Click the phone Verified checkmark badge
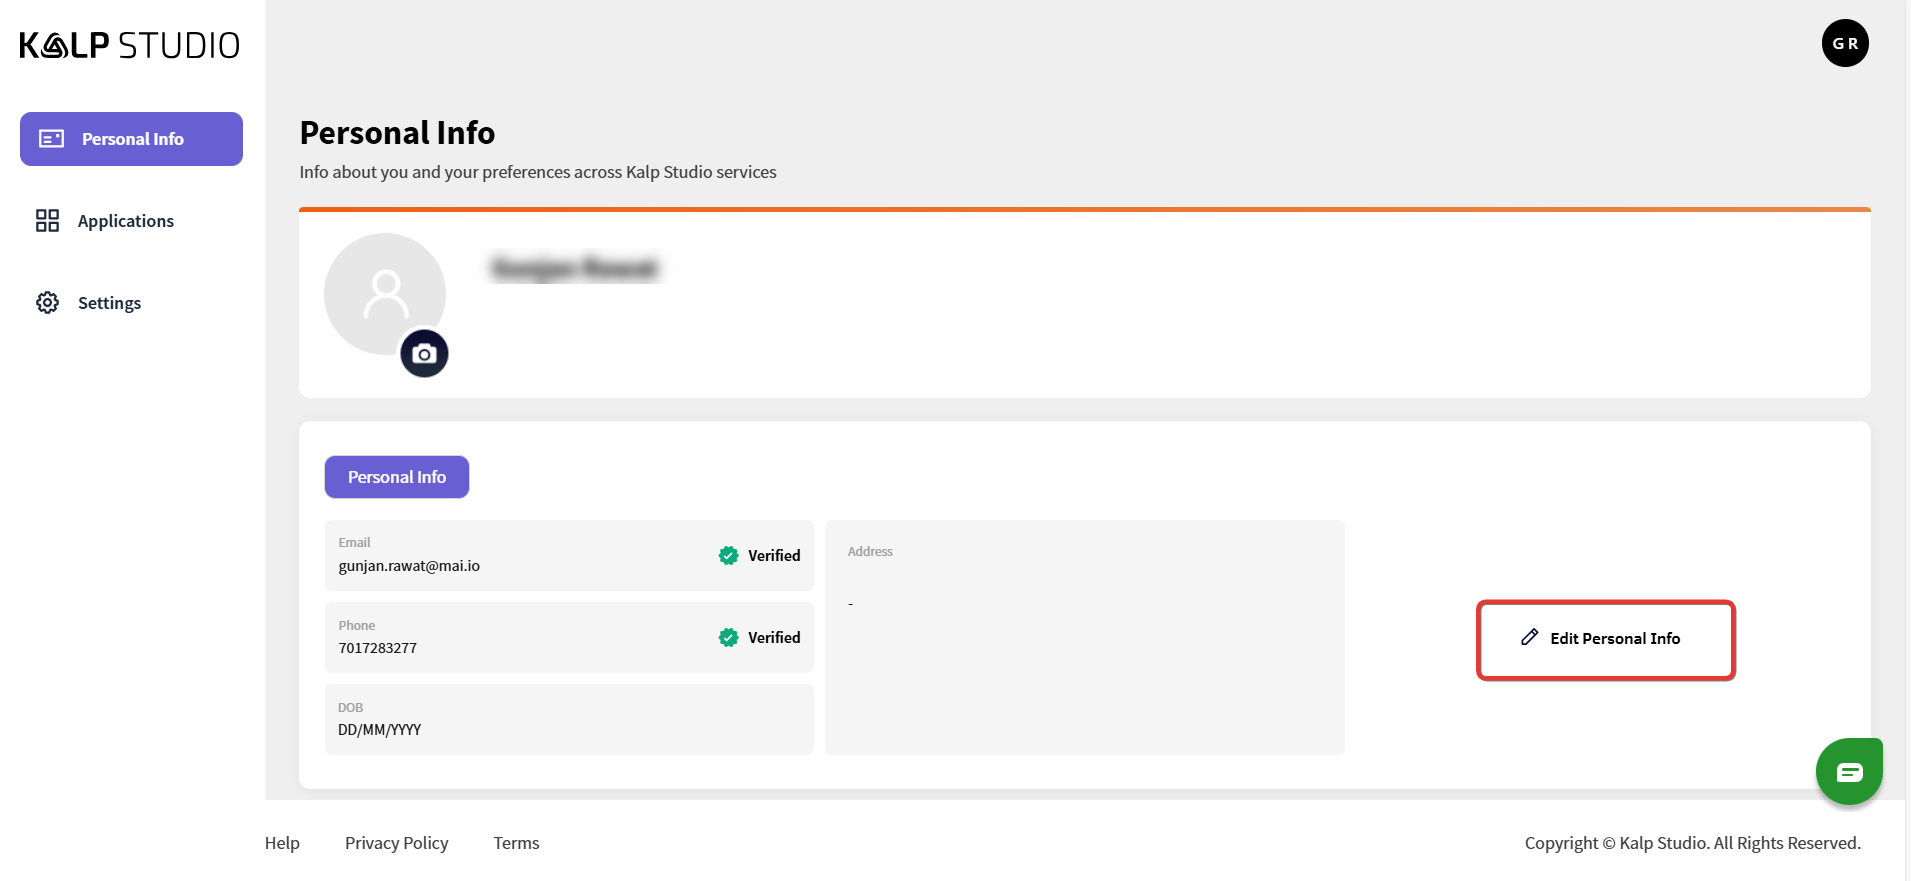The width and height of the screenshot is (1911, 881). (x=728, y=637)
